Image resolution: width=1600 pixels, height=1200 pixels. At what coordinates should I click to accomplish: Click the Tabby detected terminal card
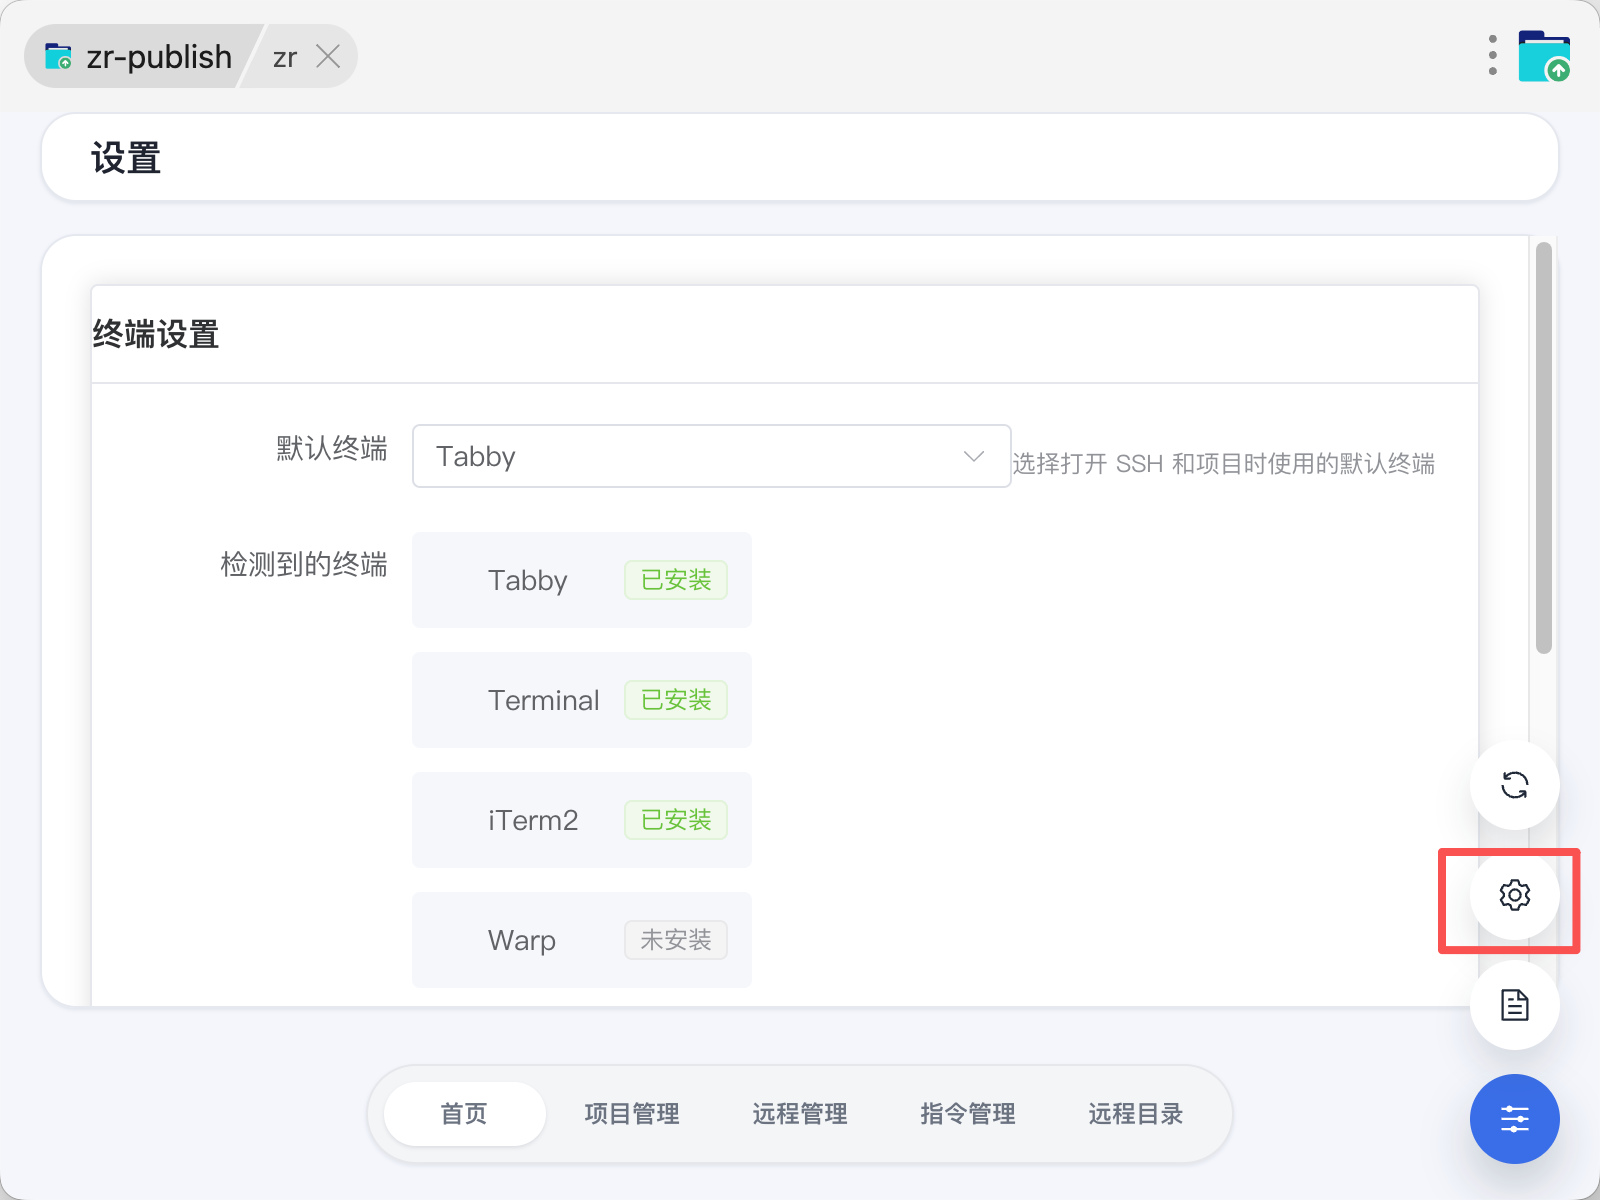coord(581,580)
